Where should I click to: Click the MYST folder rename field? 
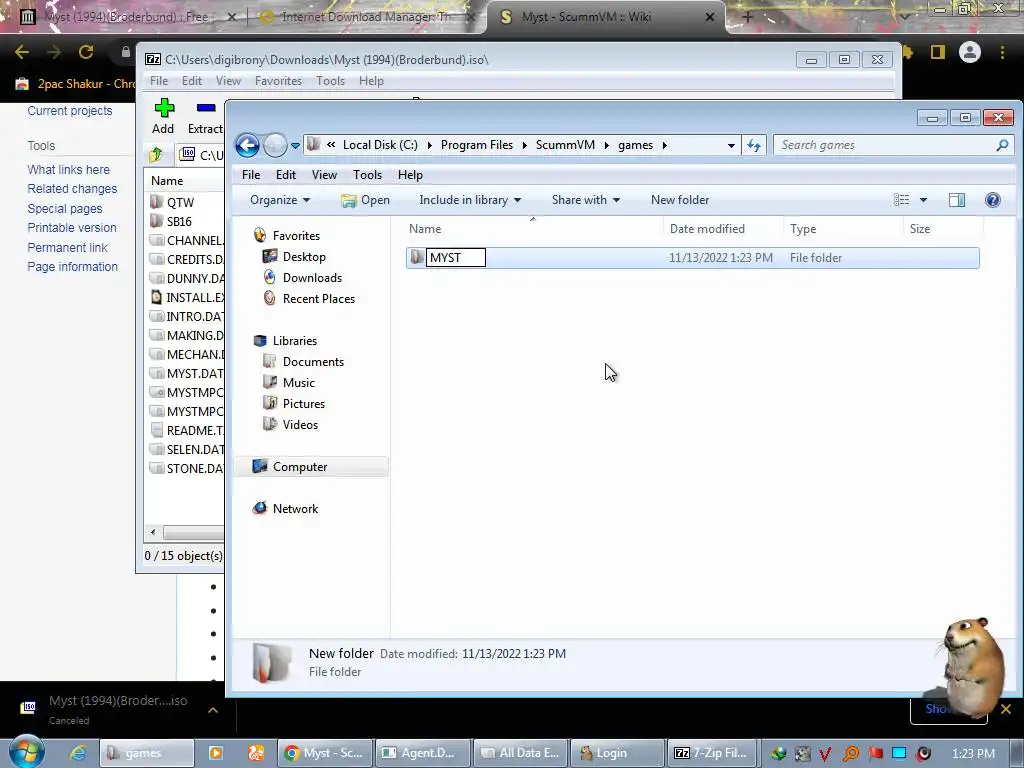pyautogui.click(x=456, y=257)
